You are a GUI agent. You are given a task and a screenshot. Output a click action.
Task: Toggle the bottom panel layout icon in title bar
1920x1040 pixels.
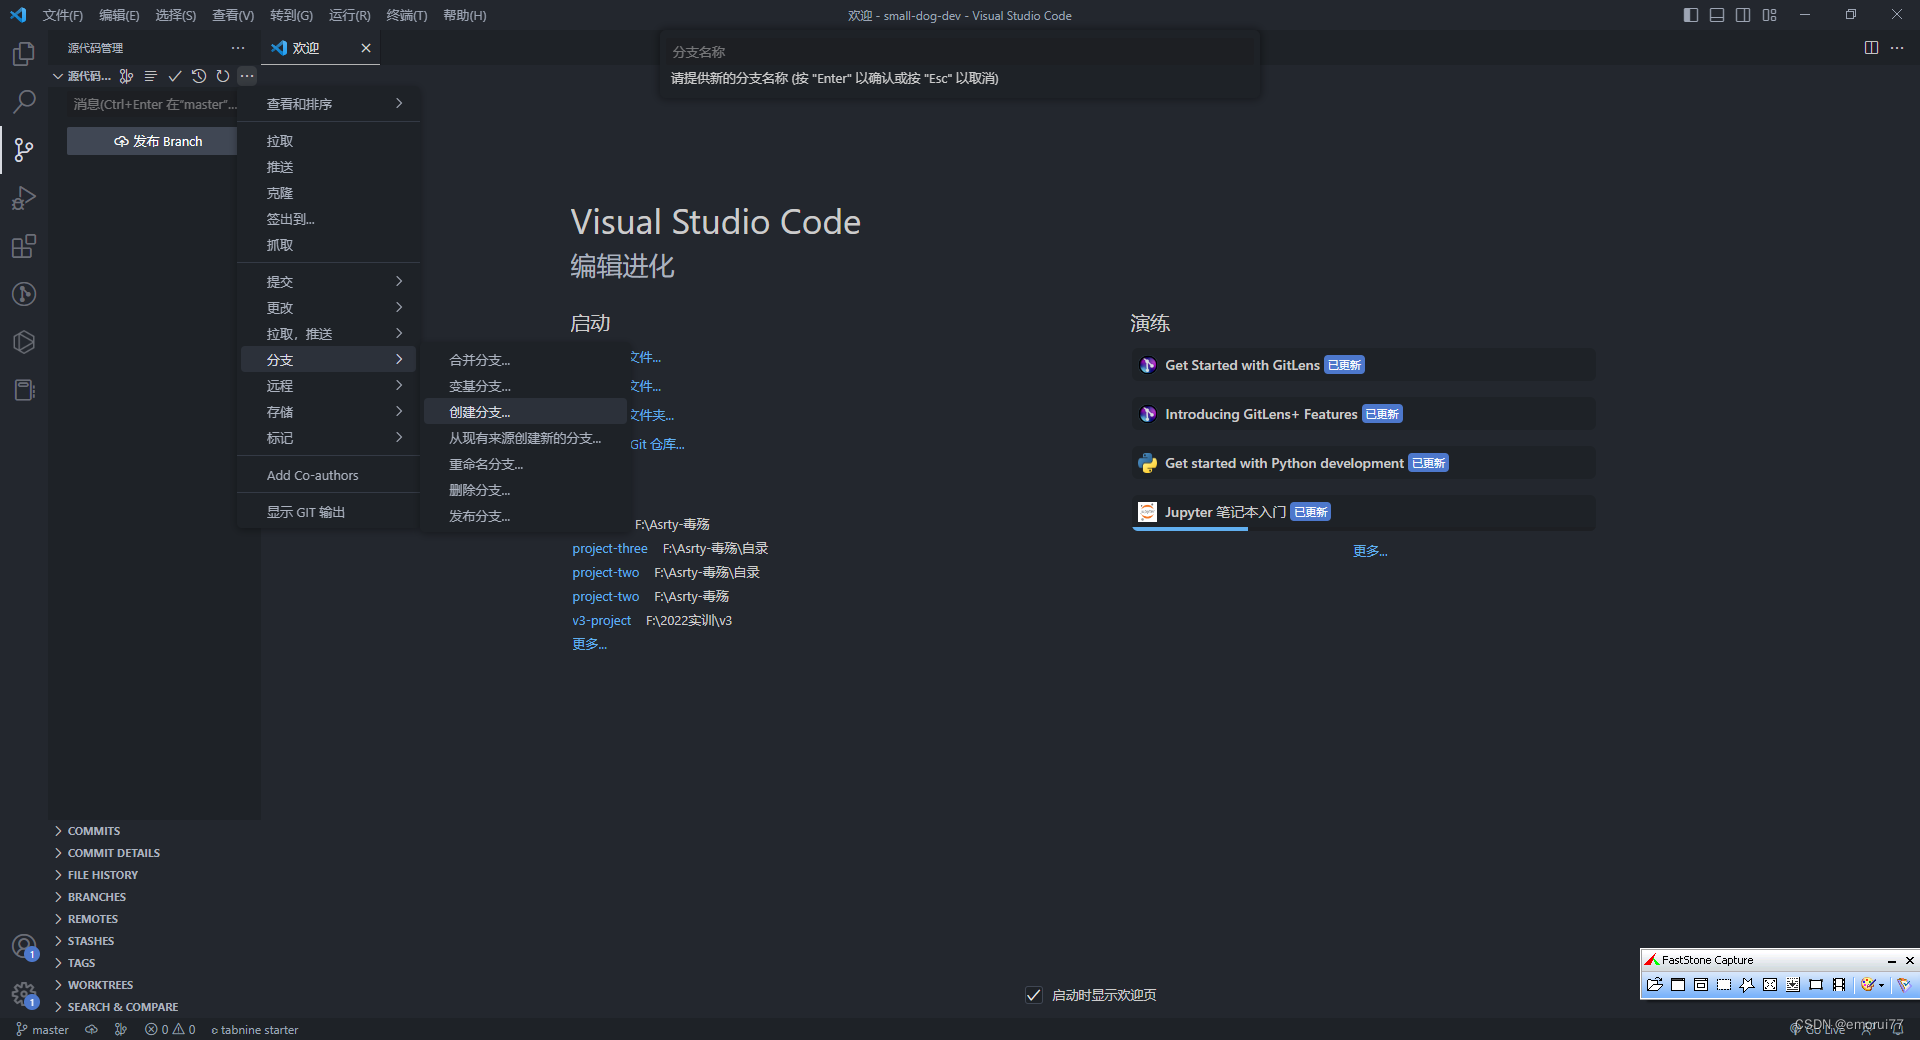[x=1717, y=15]
